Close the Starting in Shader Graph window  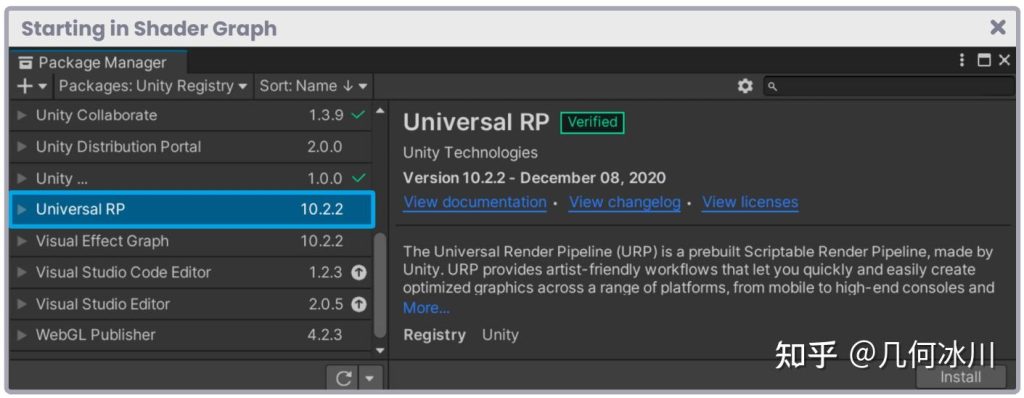click(998, 27)
